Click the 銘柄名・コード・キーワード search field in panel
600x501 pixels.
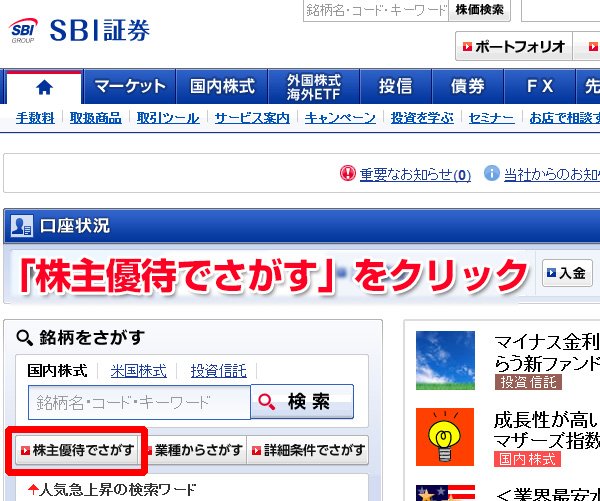coord(139,402)
